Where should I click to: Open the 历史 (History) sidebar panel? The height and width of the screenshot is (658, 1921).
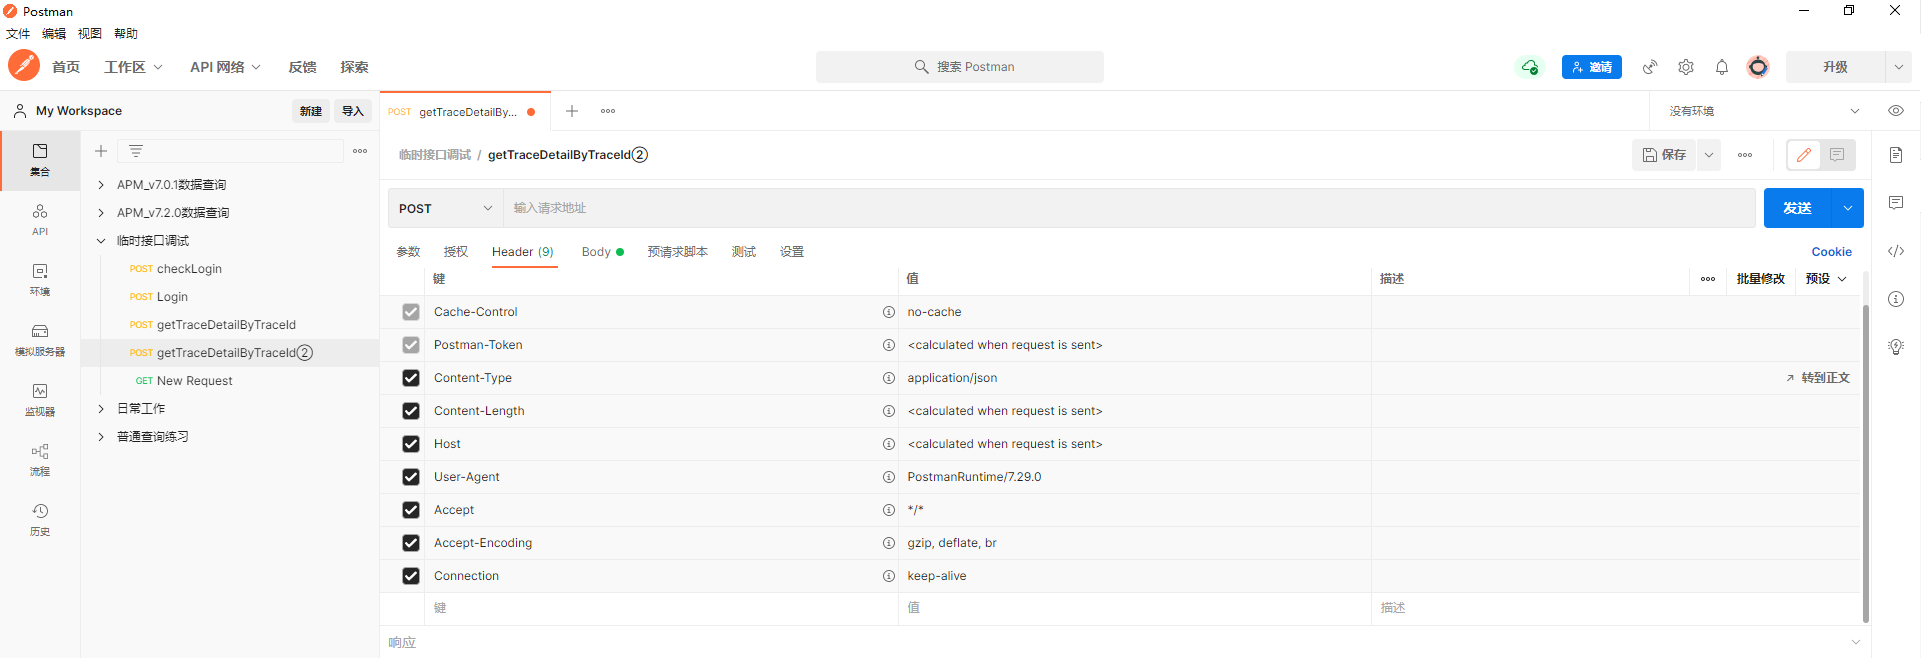coord(40,520)
